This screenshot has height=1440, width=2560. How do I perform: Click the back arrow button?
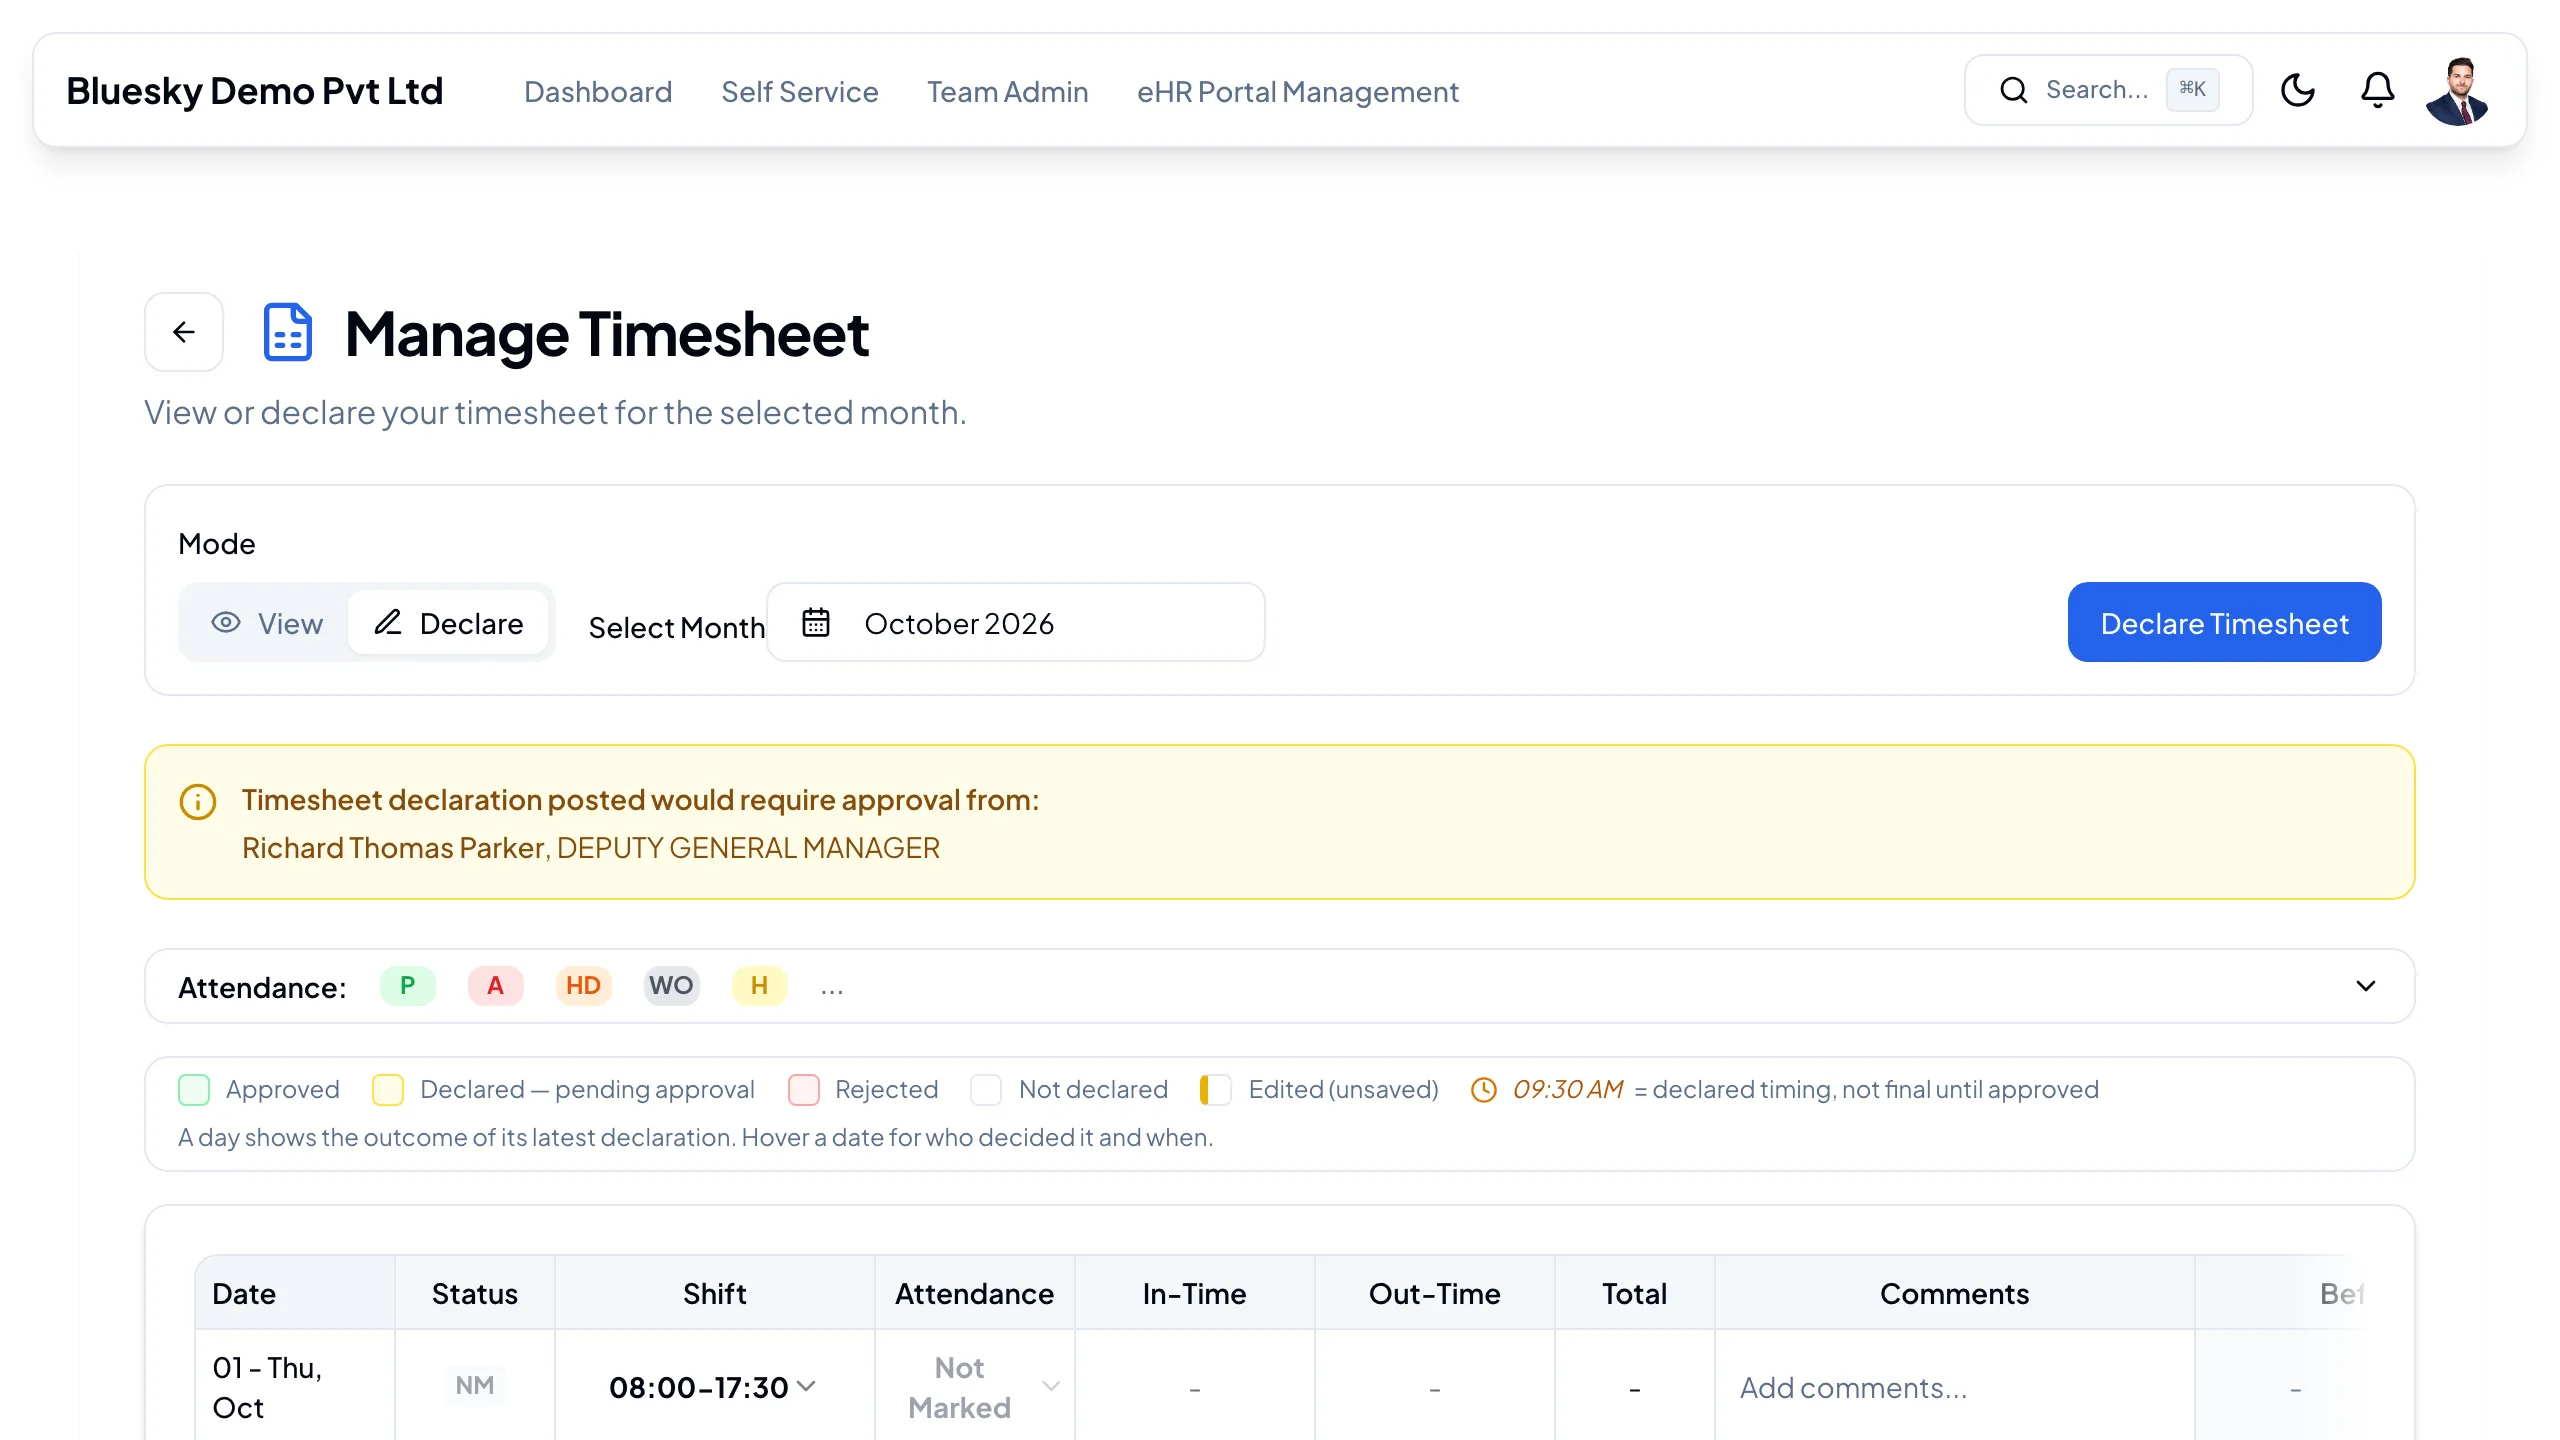tap(184, 332)
